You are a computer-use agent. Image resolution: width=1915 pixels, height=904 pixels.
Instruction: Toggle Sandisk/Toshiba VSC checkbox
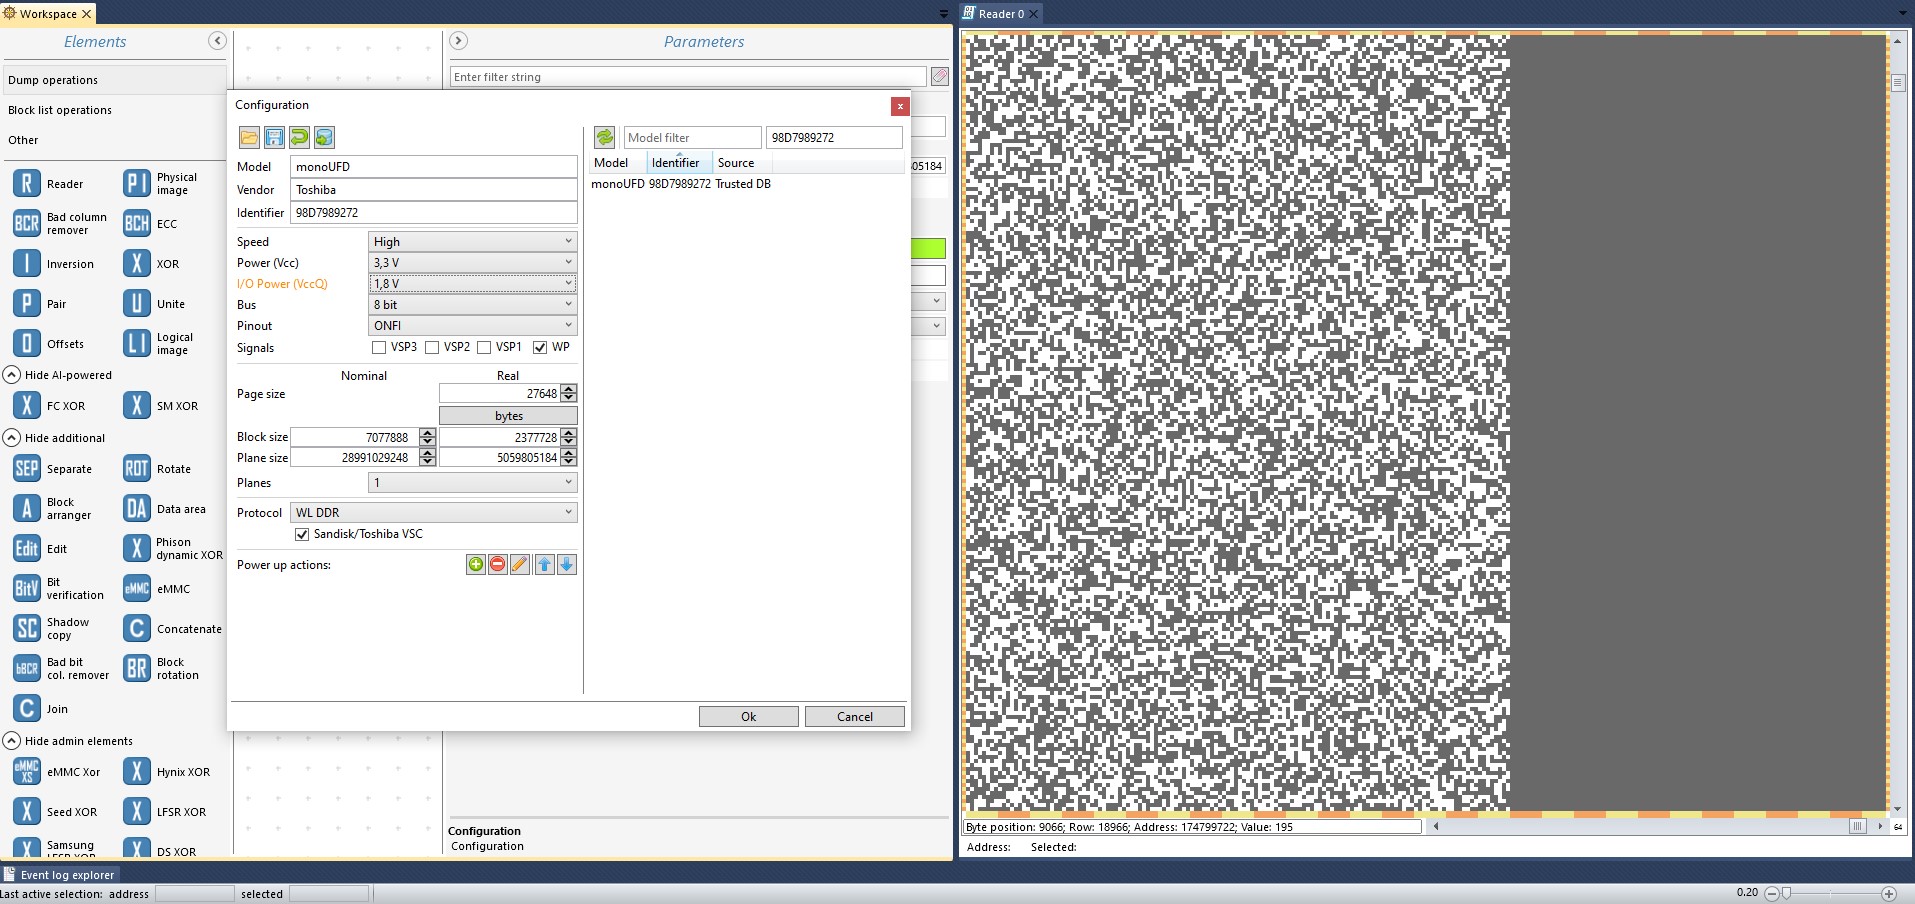tap(302, 535)
